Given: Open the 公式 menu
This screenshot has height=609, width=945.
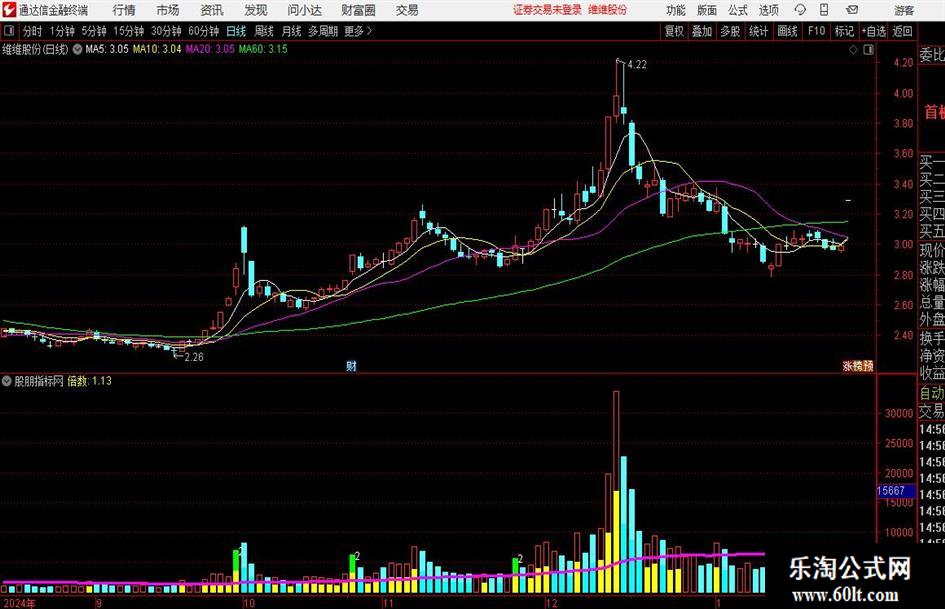Looking at the screenshot, I should [x=738, y=10].
